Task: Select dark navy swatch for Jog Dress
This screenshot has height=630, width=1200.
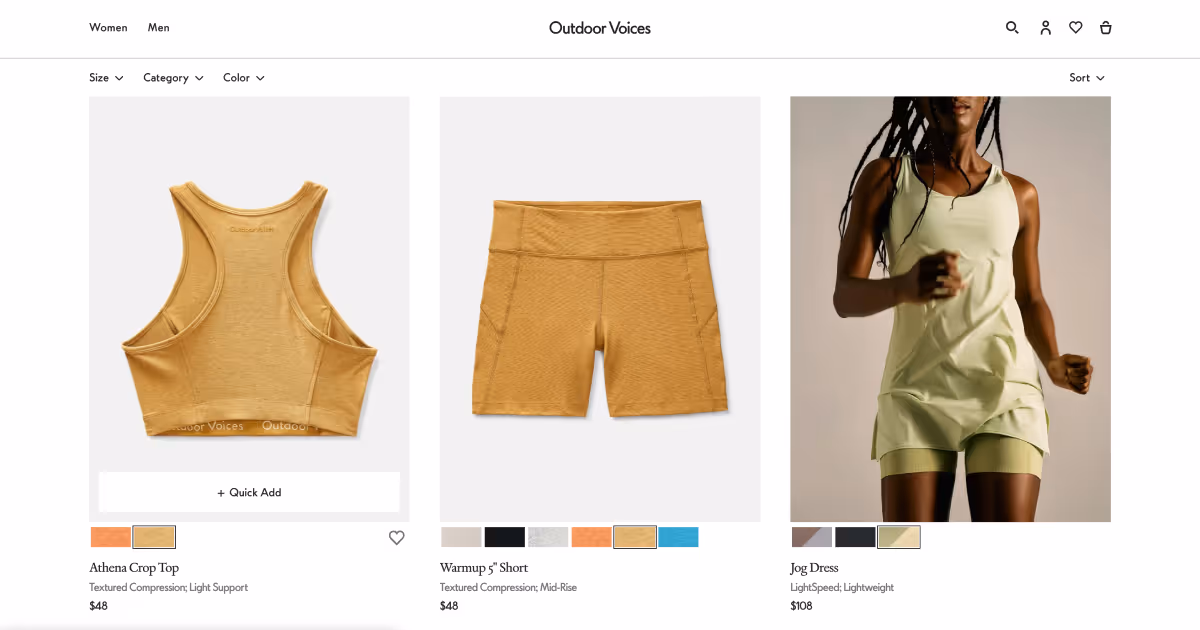Action: pyautogui.click(x=855, y=537)
